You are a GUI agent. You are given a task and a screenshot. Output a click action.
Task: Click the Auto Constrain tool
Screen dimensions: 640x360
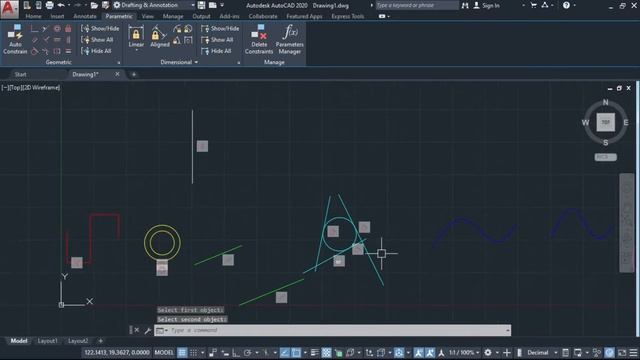pyautogui.click(x=15, y=40)
